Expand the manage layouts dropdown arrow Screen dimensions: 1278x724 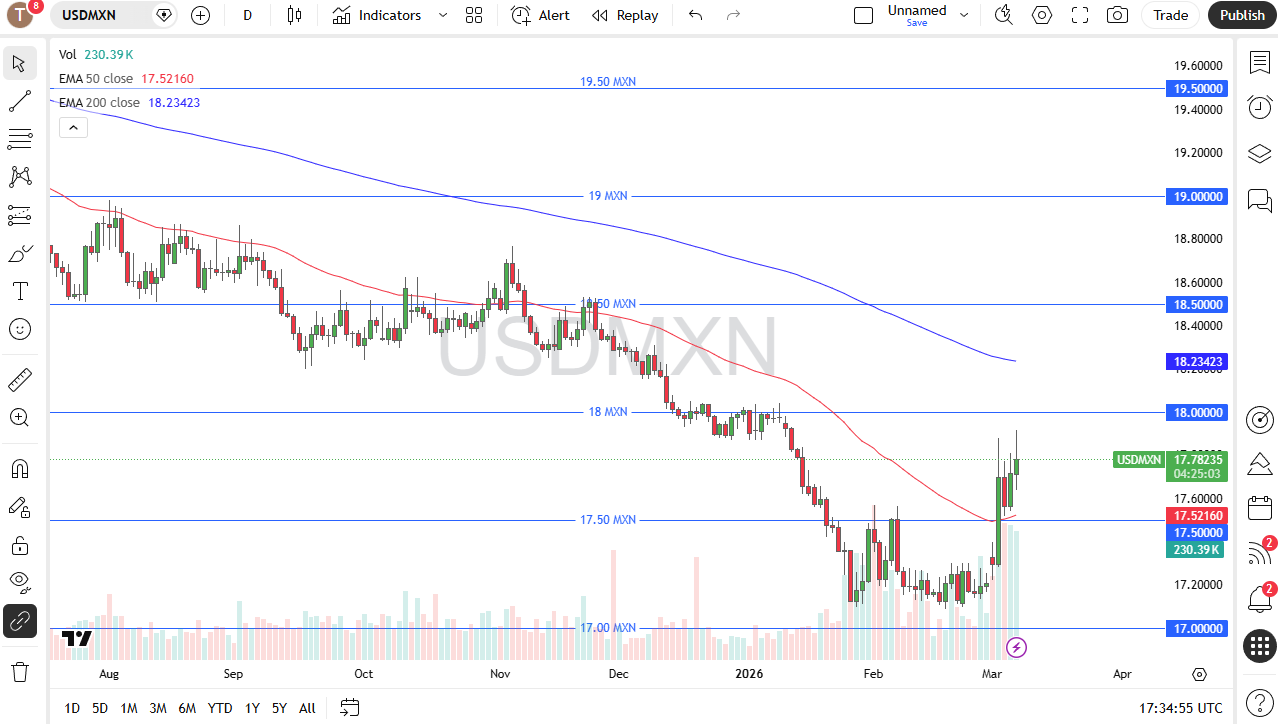[x=964, y=15]
